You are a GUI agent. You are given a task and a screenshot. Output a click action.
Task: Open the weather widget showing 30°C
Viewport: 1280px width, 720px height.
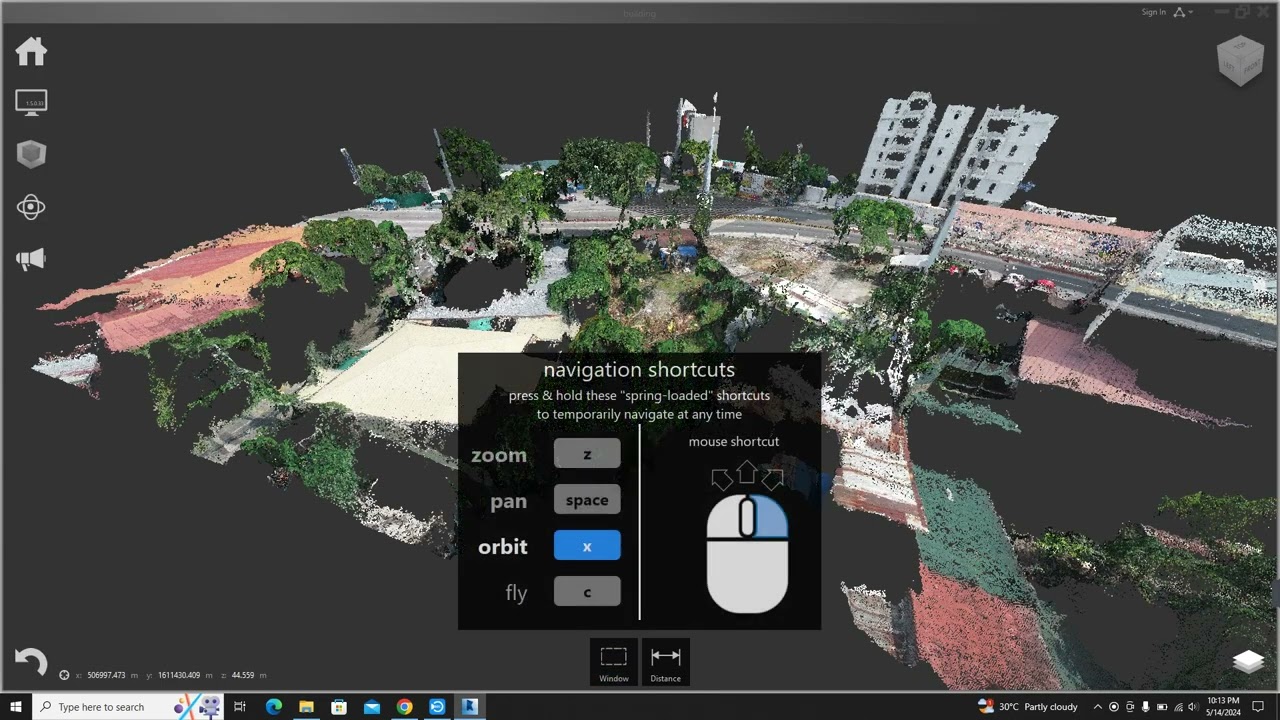click(1028, 707)
